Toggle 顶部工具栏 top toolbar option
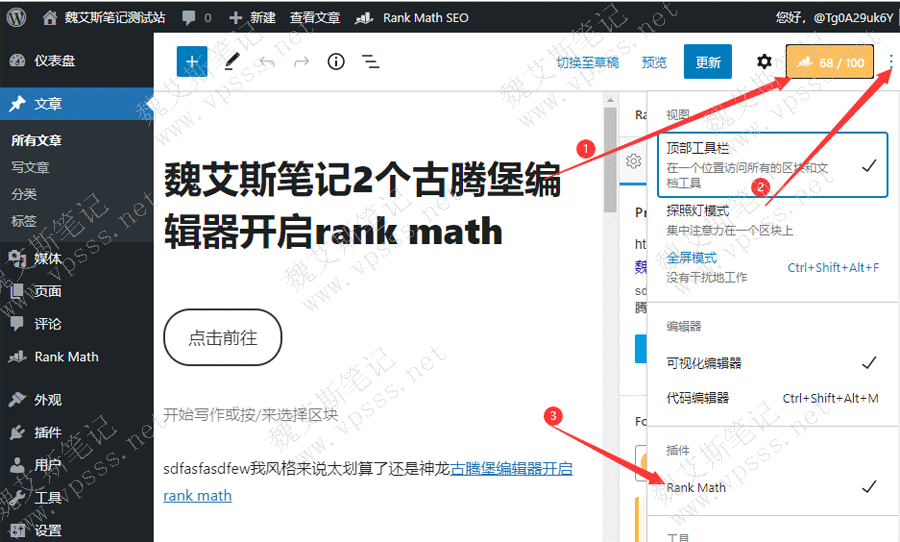The image size is (900, 542). point(773,165)
